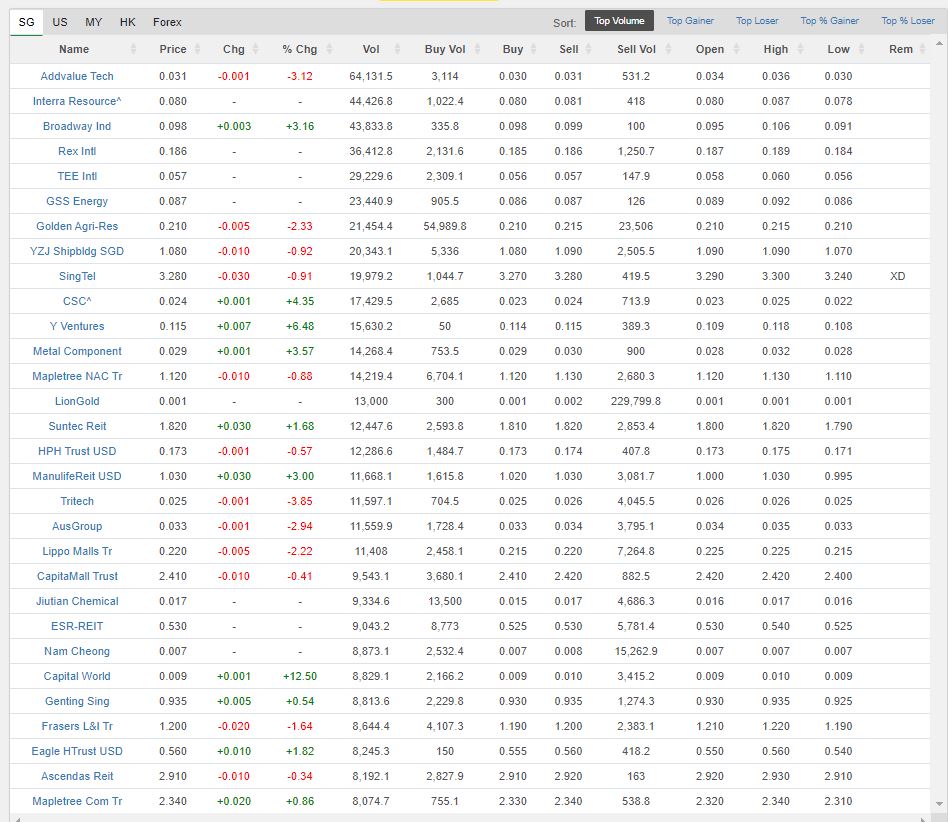View HPH Trust USD details
Screen dimensions: 948x822
pos(77,451)
